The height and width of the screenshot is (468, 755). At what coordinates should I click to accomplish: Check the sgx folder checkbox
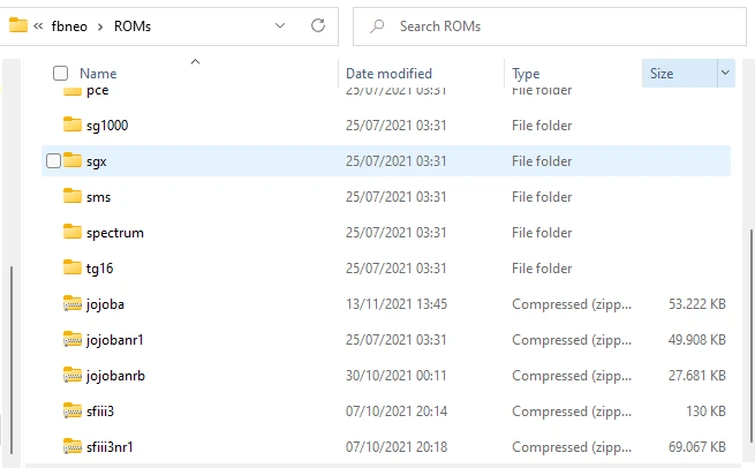(54, 161)
